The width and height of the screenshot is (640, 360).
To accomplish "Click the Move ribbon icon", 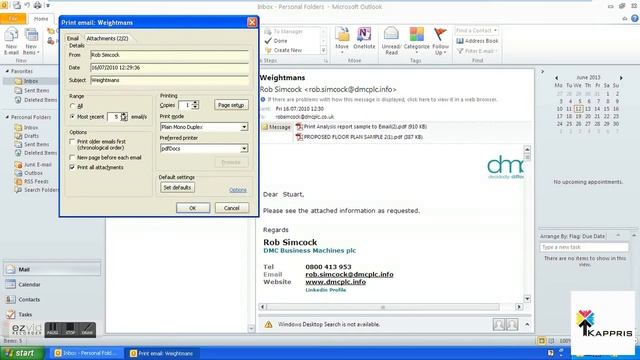I will (x=342, y=41).
